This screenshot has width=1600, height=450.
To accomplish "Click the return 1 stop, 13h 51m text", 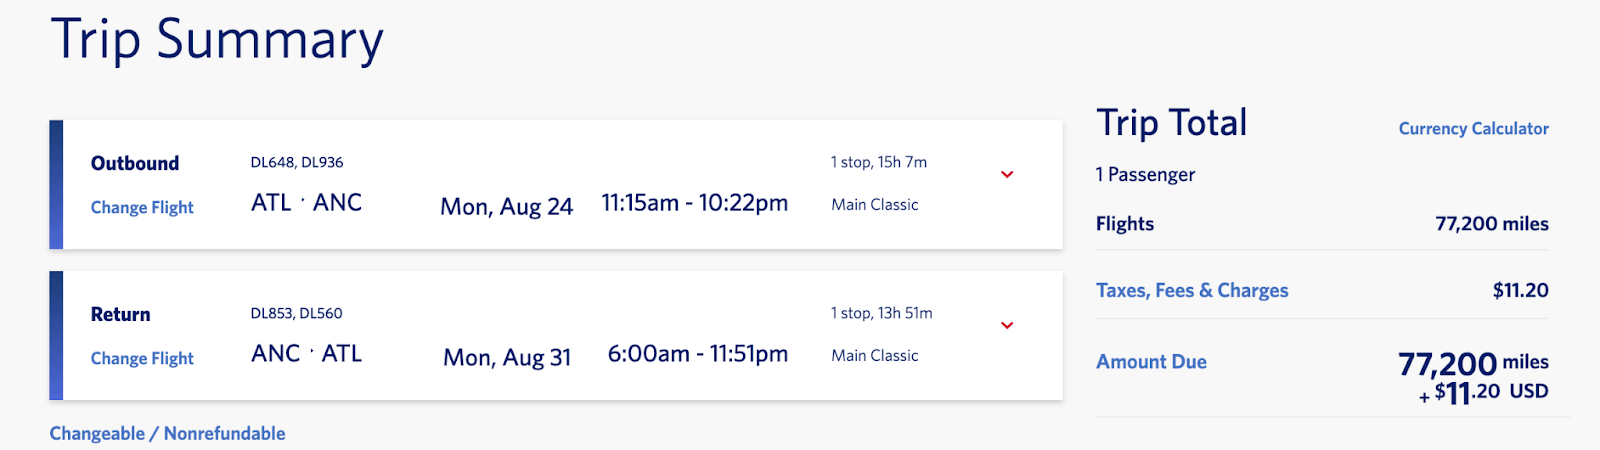I will click(x=881, y=313).
